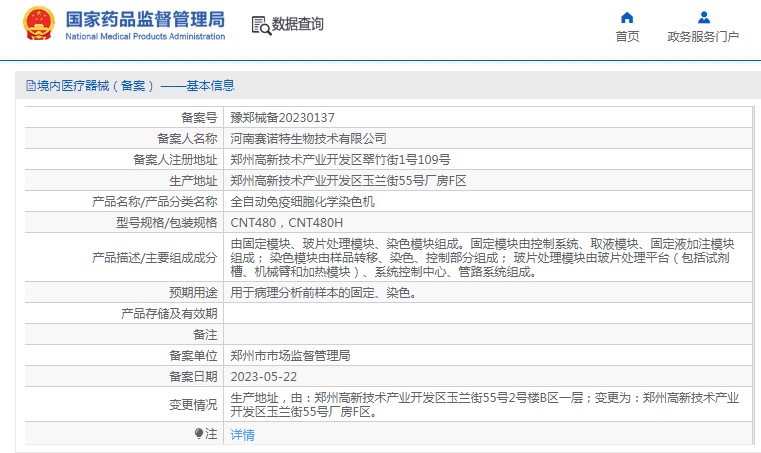Click National Medical Products Administration subtitle
The width and height of the screenshot is (761, 453).
(145, 36)
